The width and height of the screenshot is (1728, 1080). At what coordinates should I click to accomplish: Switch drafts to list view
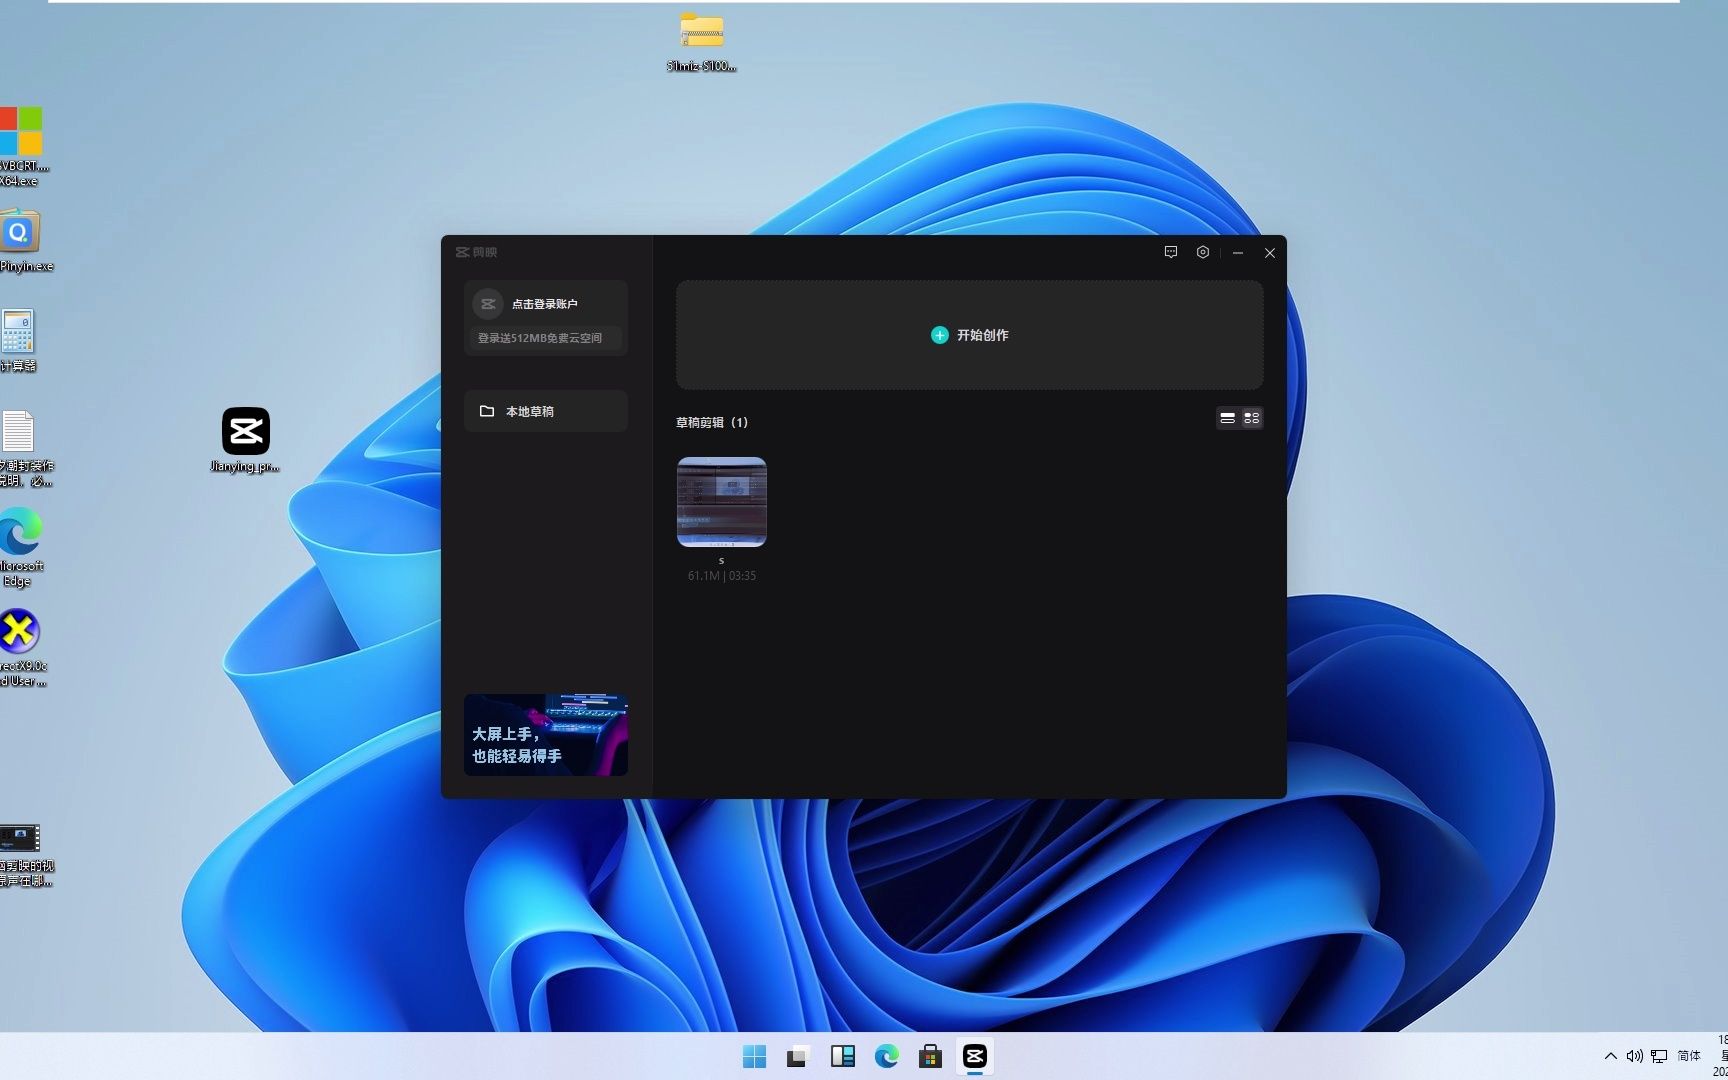click(1227, 418)
